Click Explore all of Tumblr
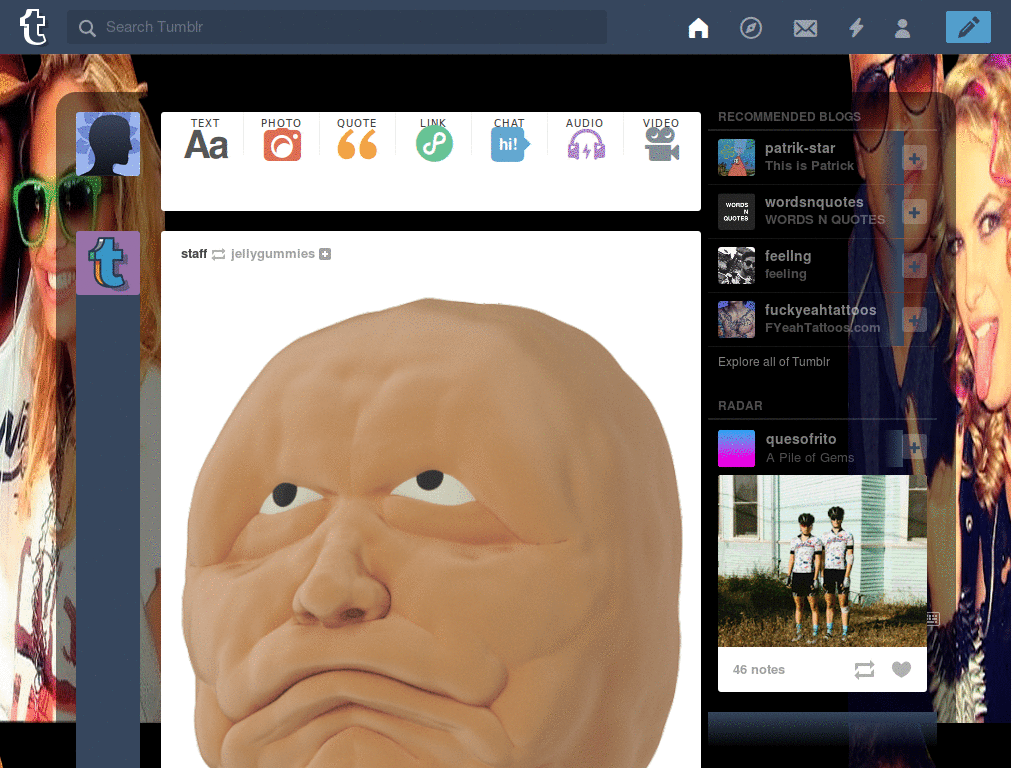The height and width of the screenshot is (768, 1024). coord(774,362)
